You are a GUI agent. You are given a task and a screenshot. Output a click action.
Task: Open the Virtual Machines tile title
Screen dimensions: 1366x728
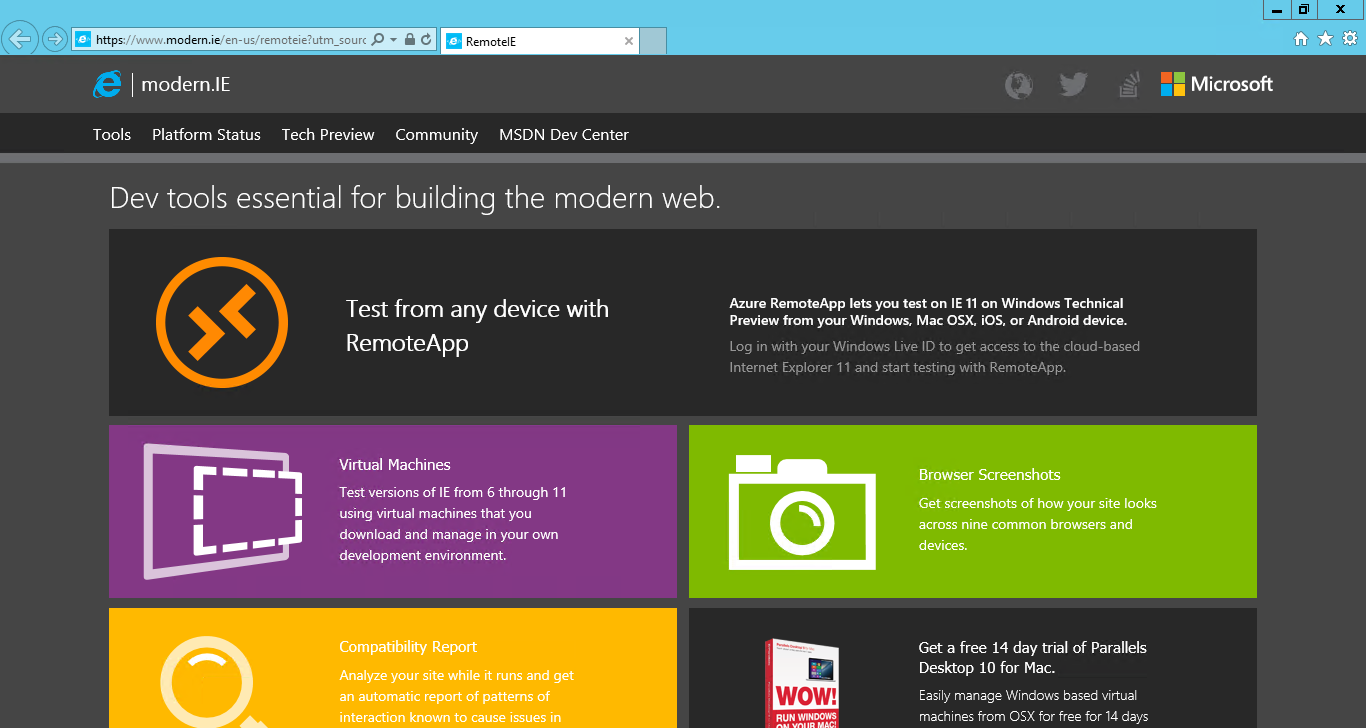395,465
